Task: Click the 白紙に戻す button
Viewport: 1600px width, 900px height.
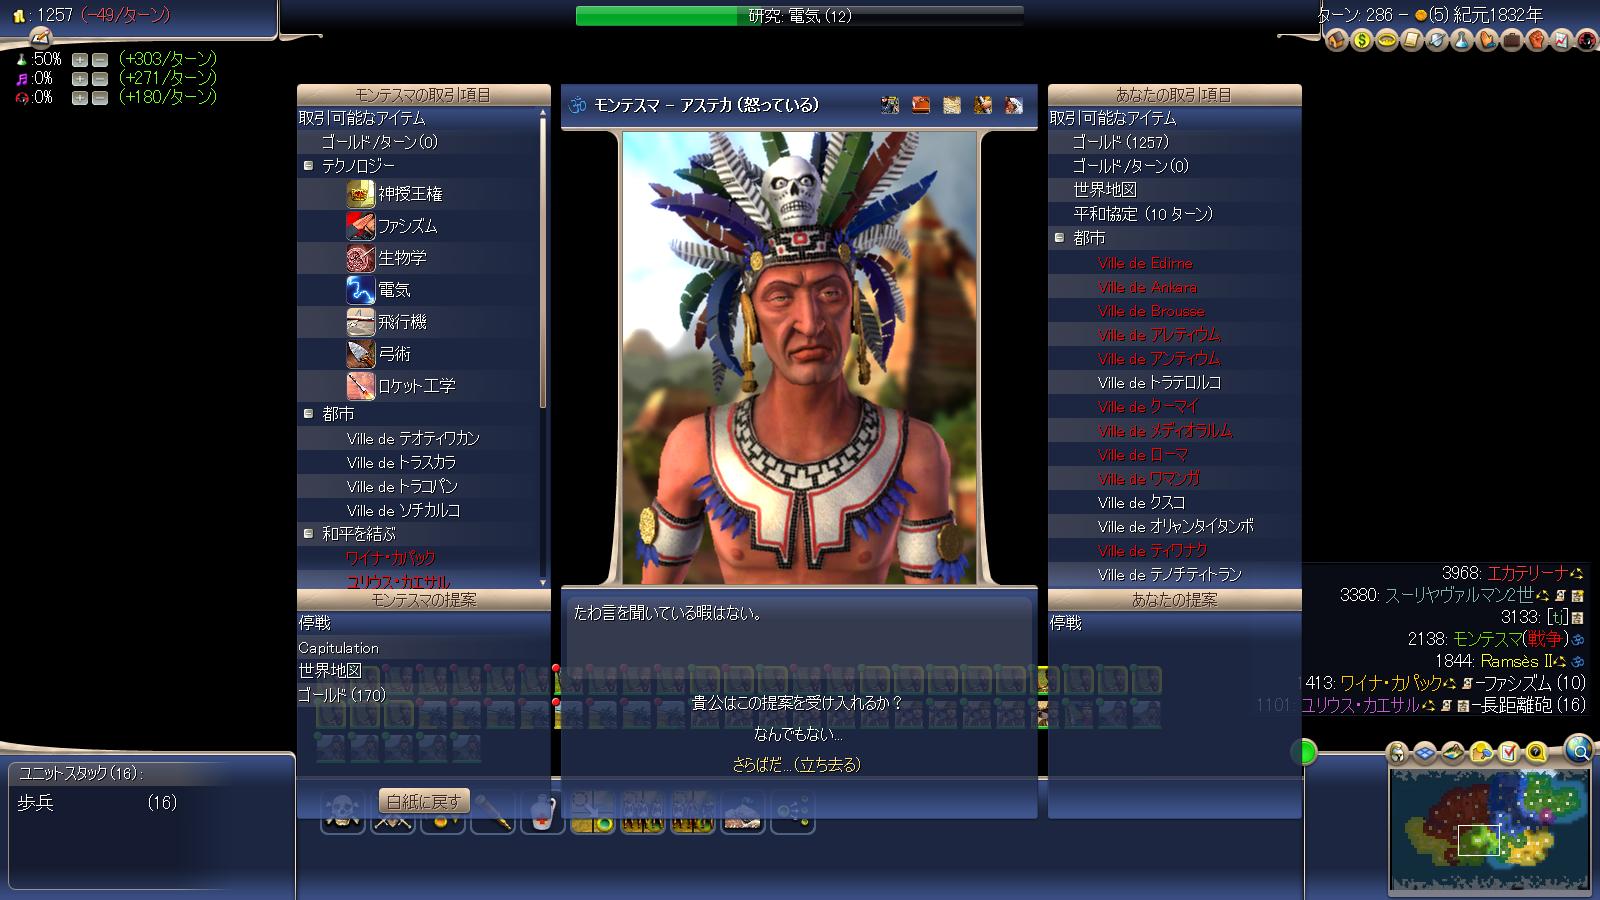Action: pyautogui.click(x=424, y=801)
